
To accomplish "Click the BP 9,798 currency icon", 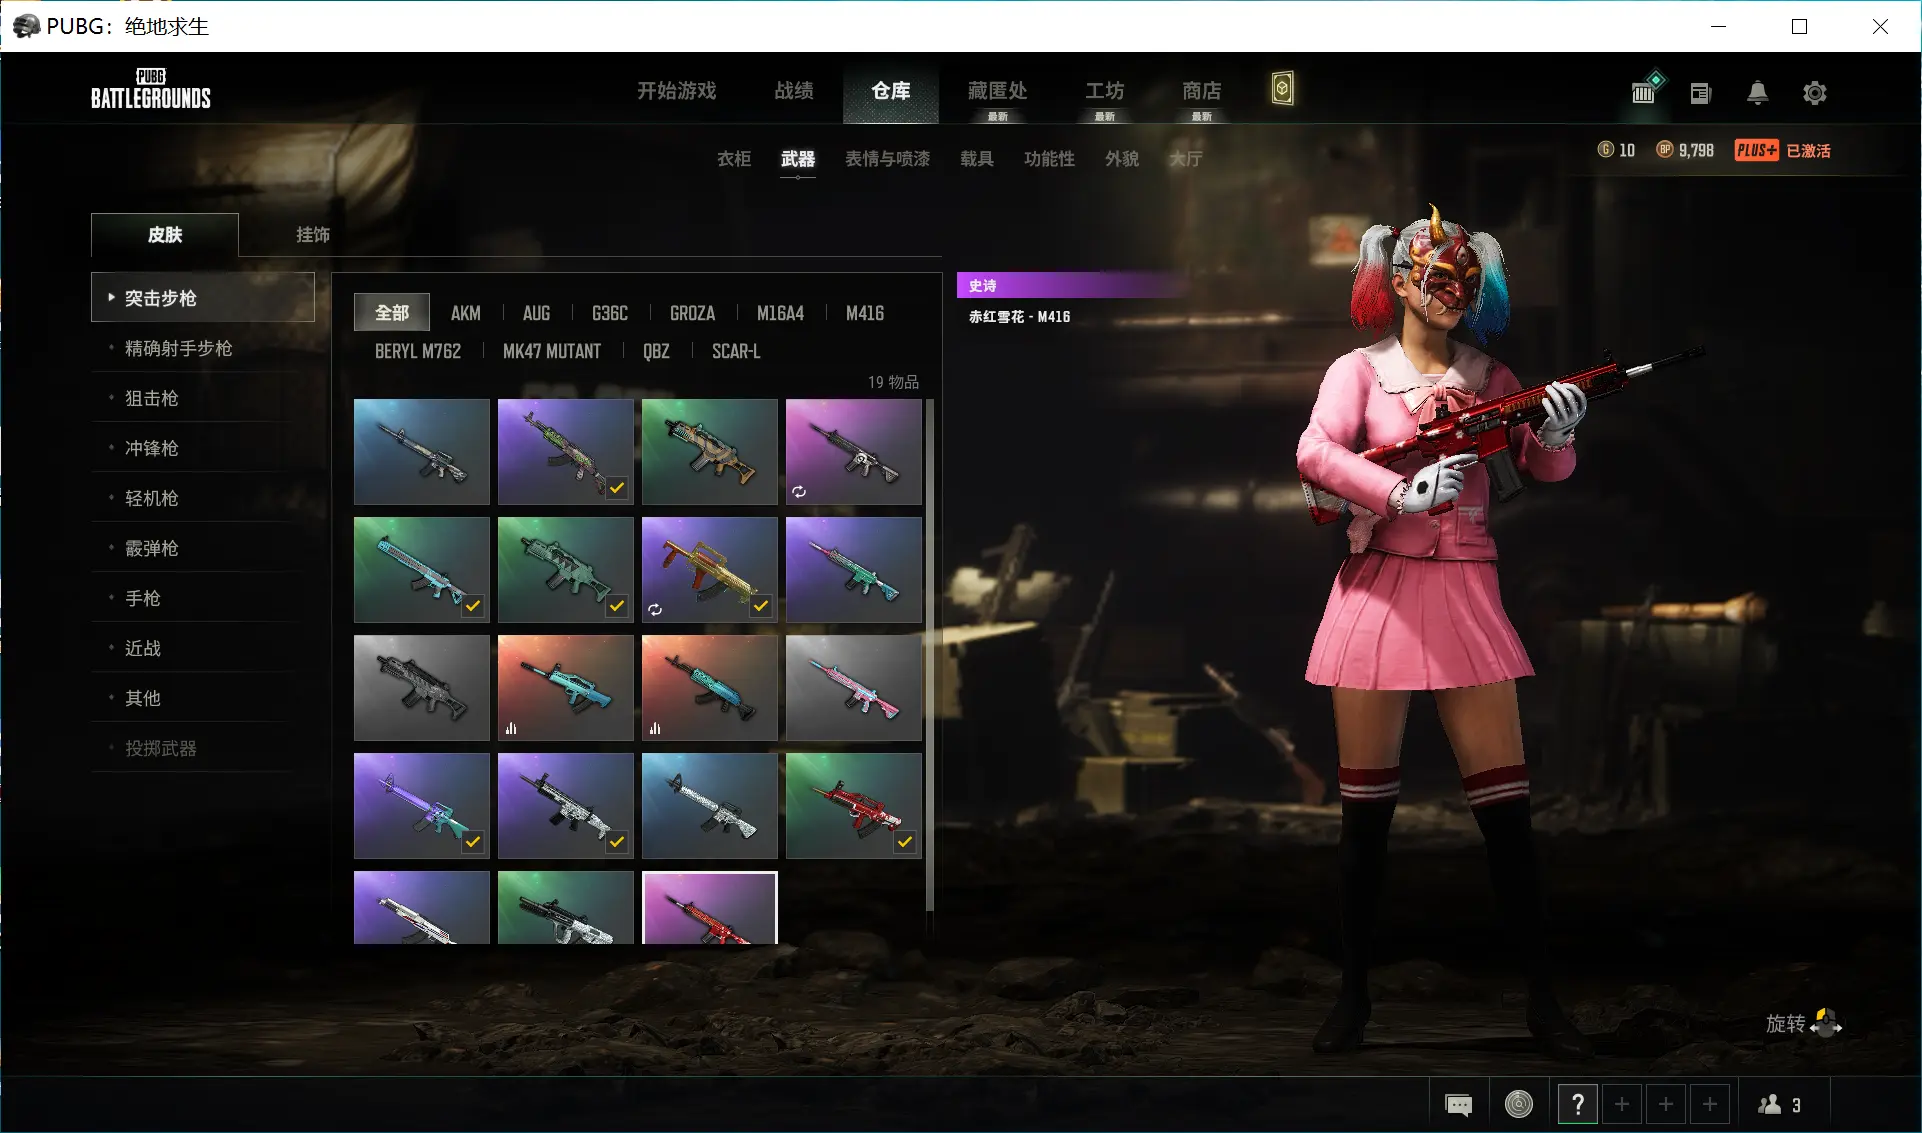I will click(1664, 150).
